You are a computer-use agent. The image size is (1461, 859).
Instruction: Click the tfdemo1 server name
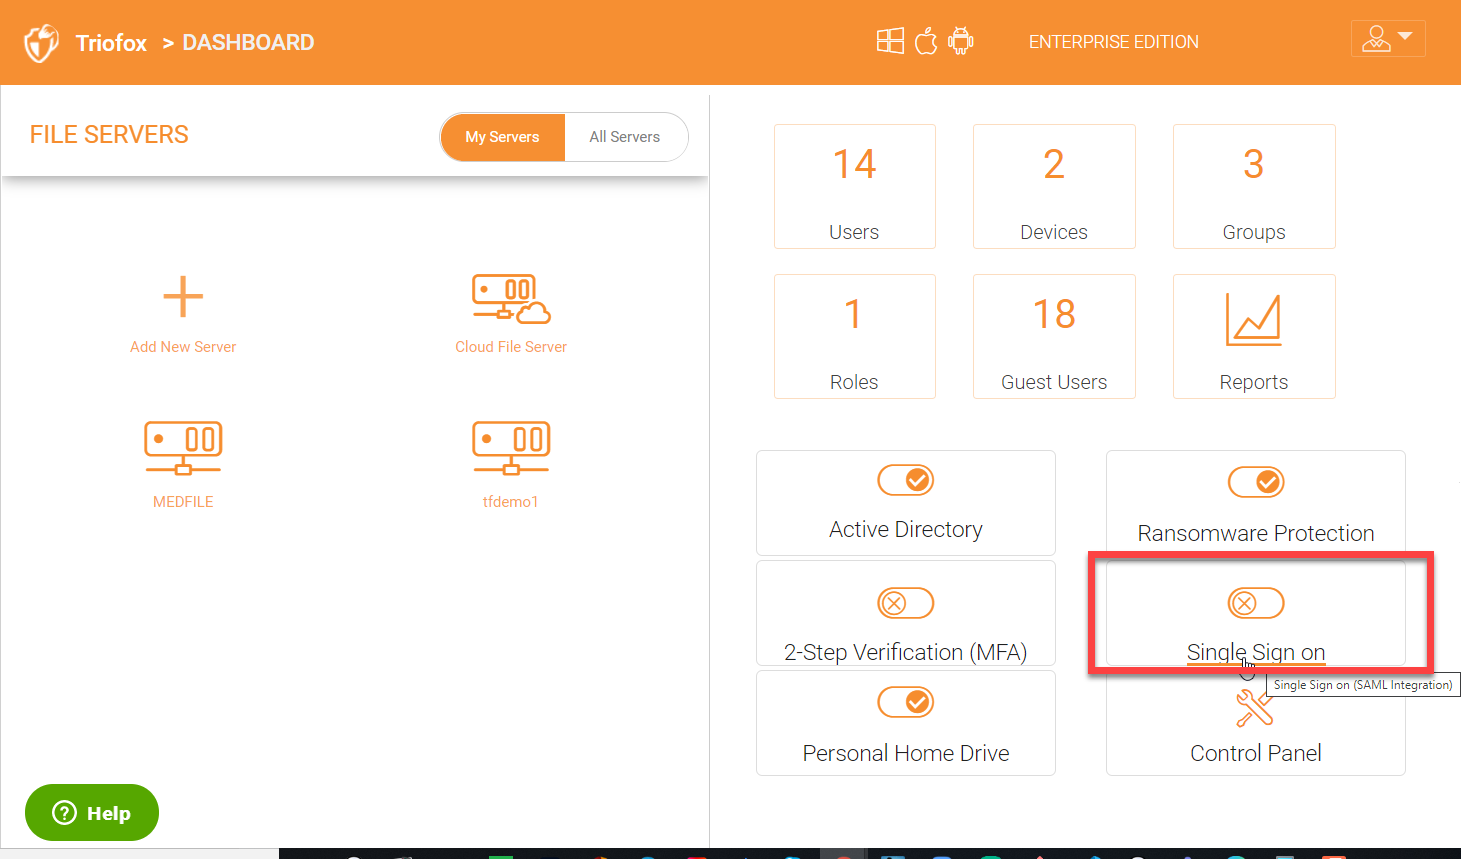pos(511,502)
